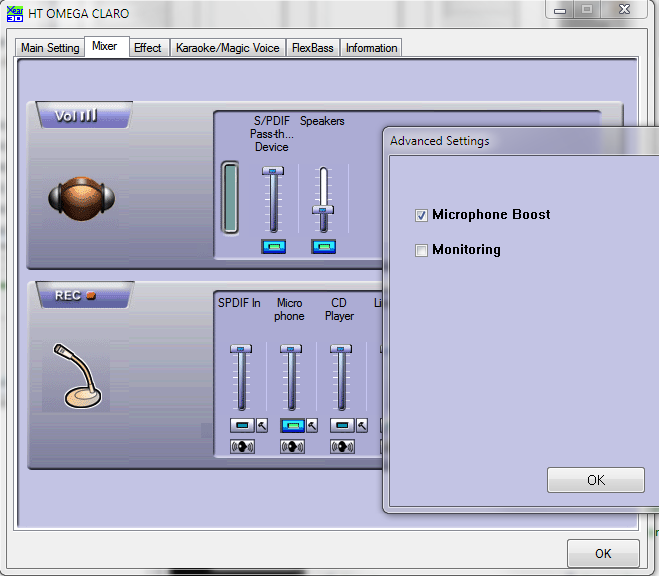Click the headphones head icon
659x576 pixels.
click(82, 199)
